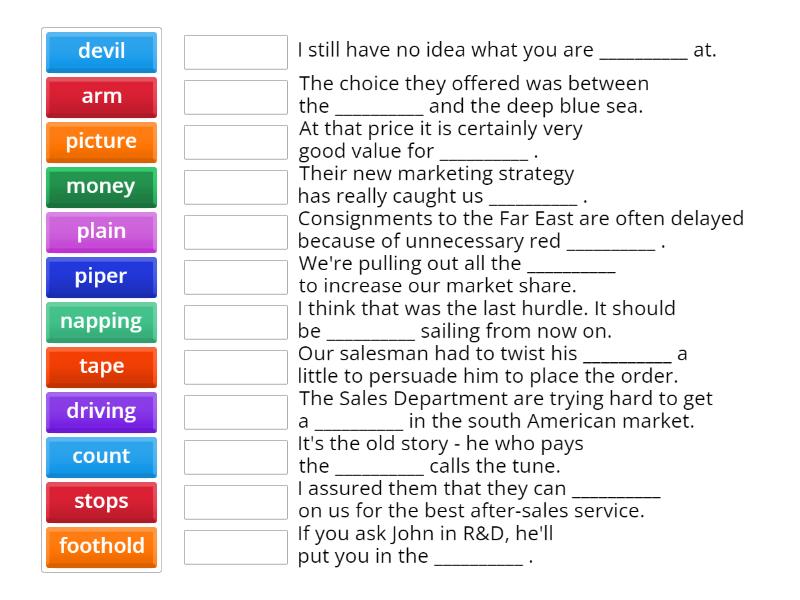Click the "arm" word tile
The image size is (800, 600).
(100, 97)
